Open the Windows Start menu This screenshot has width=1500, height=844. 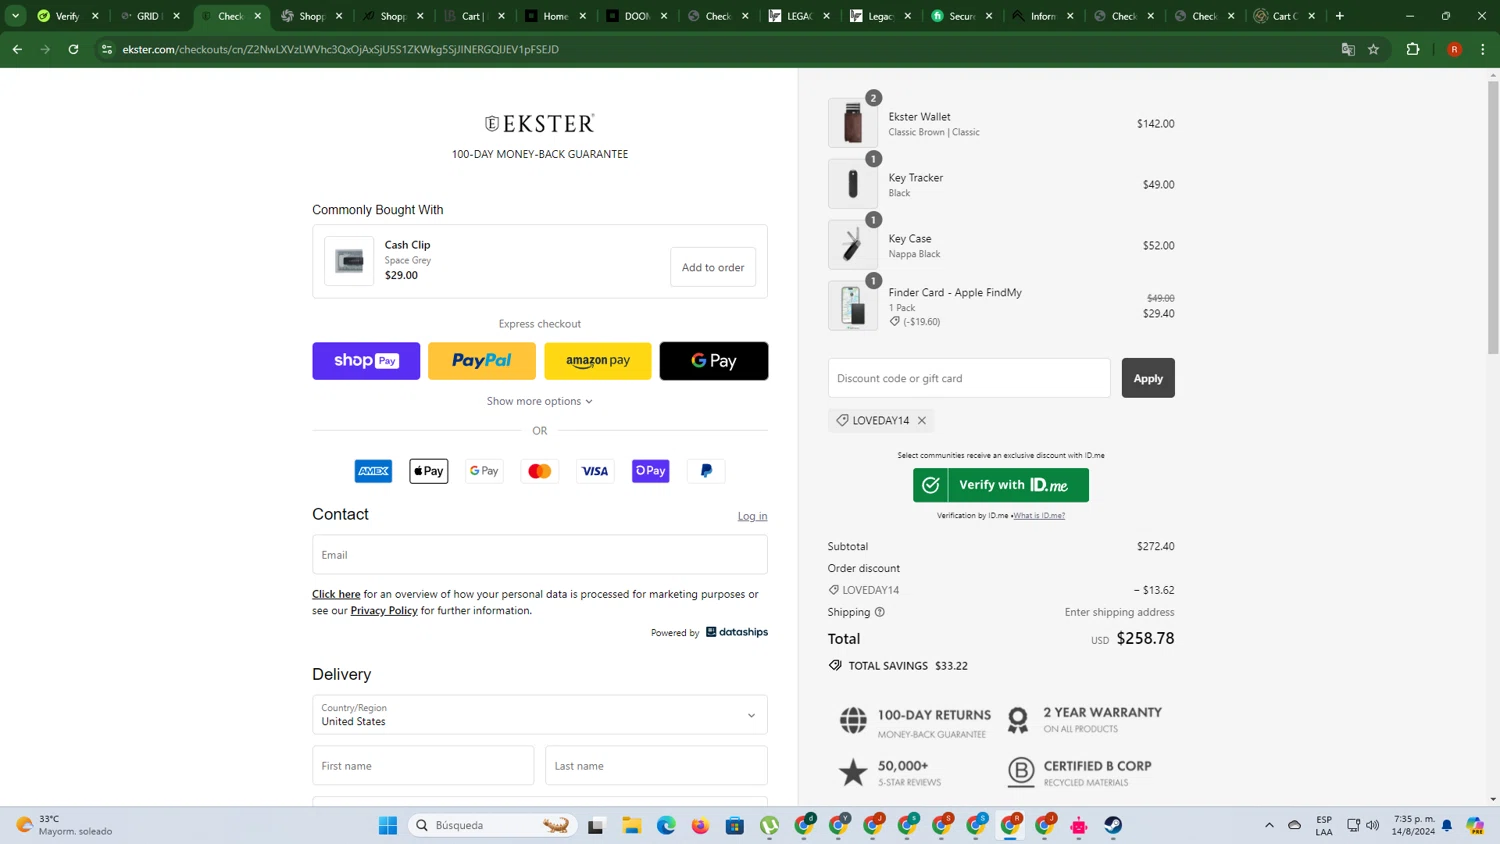[x=388, y=825]
